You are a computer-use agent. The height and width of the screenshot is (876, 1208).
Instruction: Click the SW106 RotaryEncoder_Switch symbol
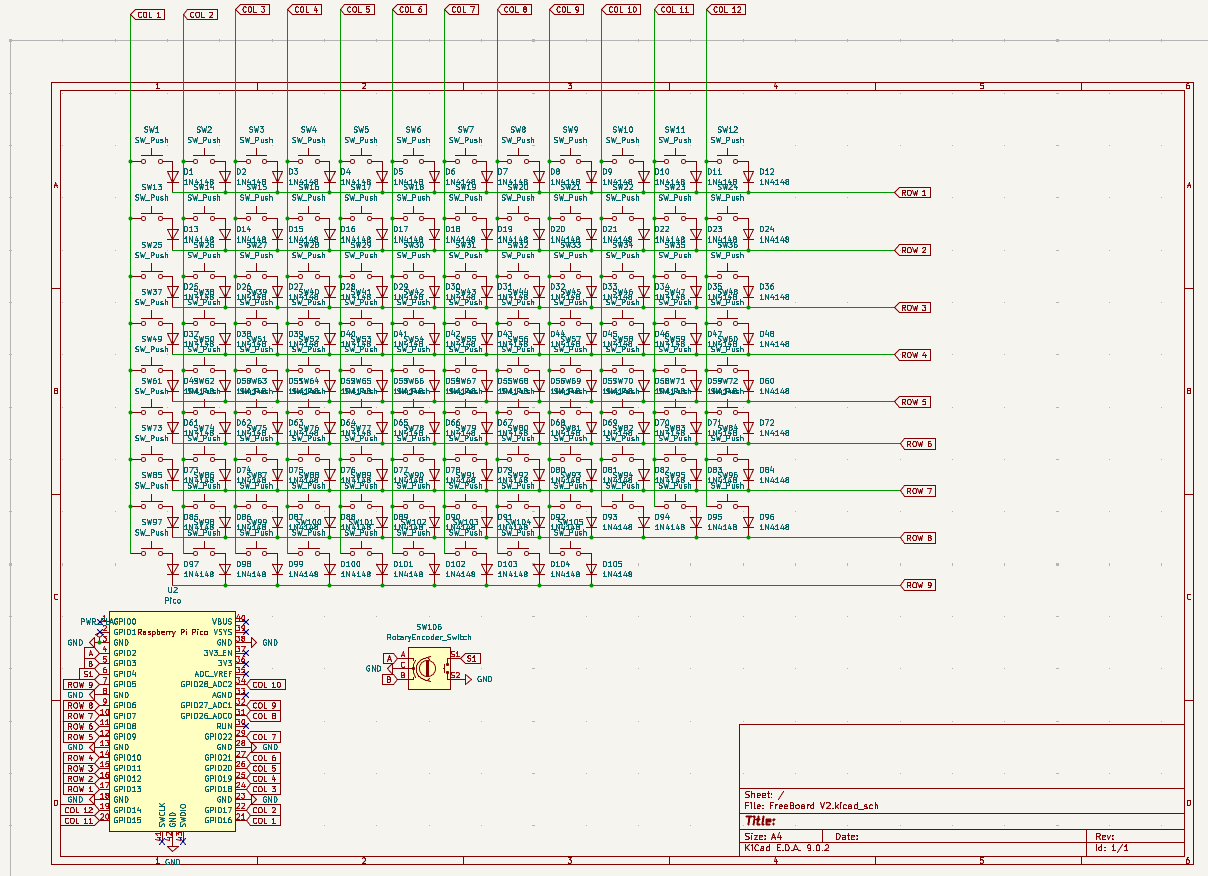pyautogui.click(x=428, y=668)
